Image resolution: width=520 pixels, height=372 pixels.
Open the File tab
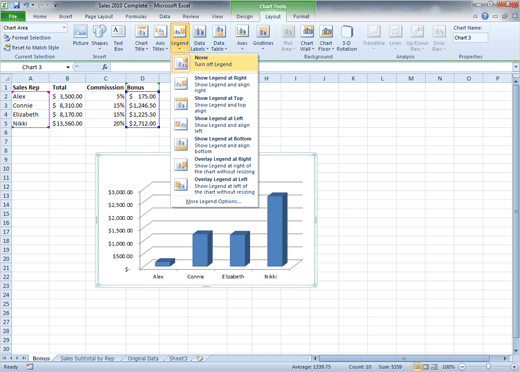pyautogui.click(x=13, y=16)
